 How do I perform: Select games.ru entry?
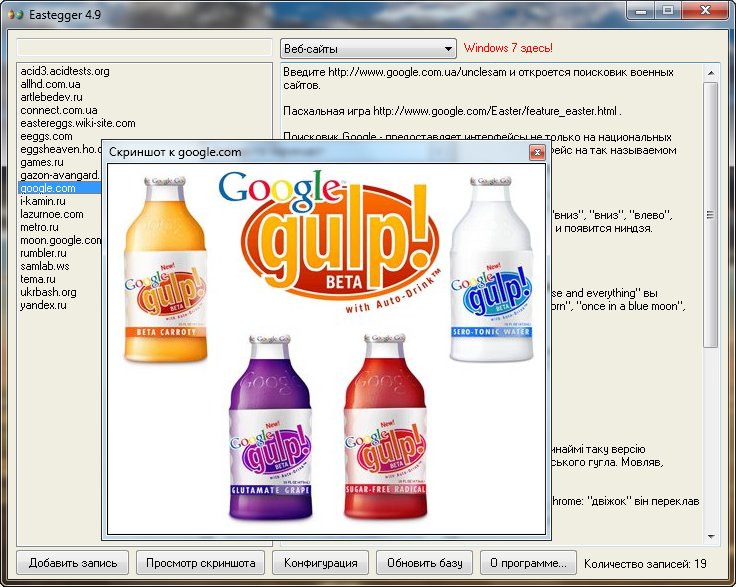[42, 162]
